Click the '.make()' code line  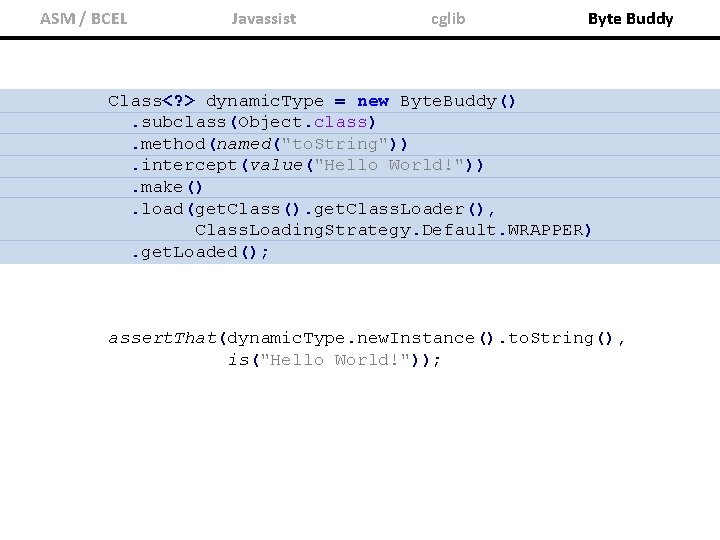(167, 187)
